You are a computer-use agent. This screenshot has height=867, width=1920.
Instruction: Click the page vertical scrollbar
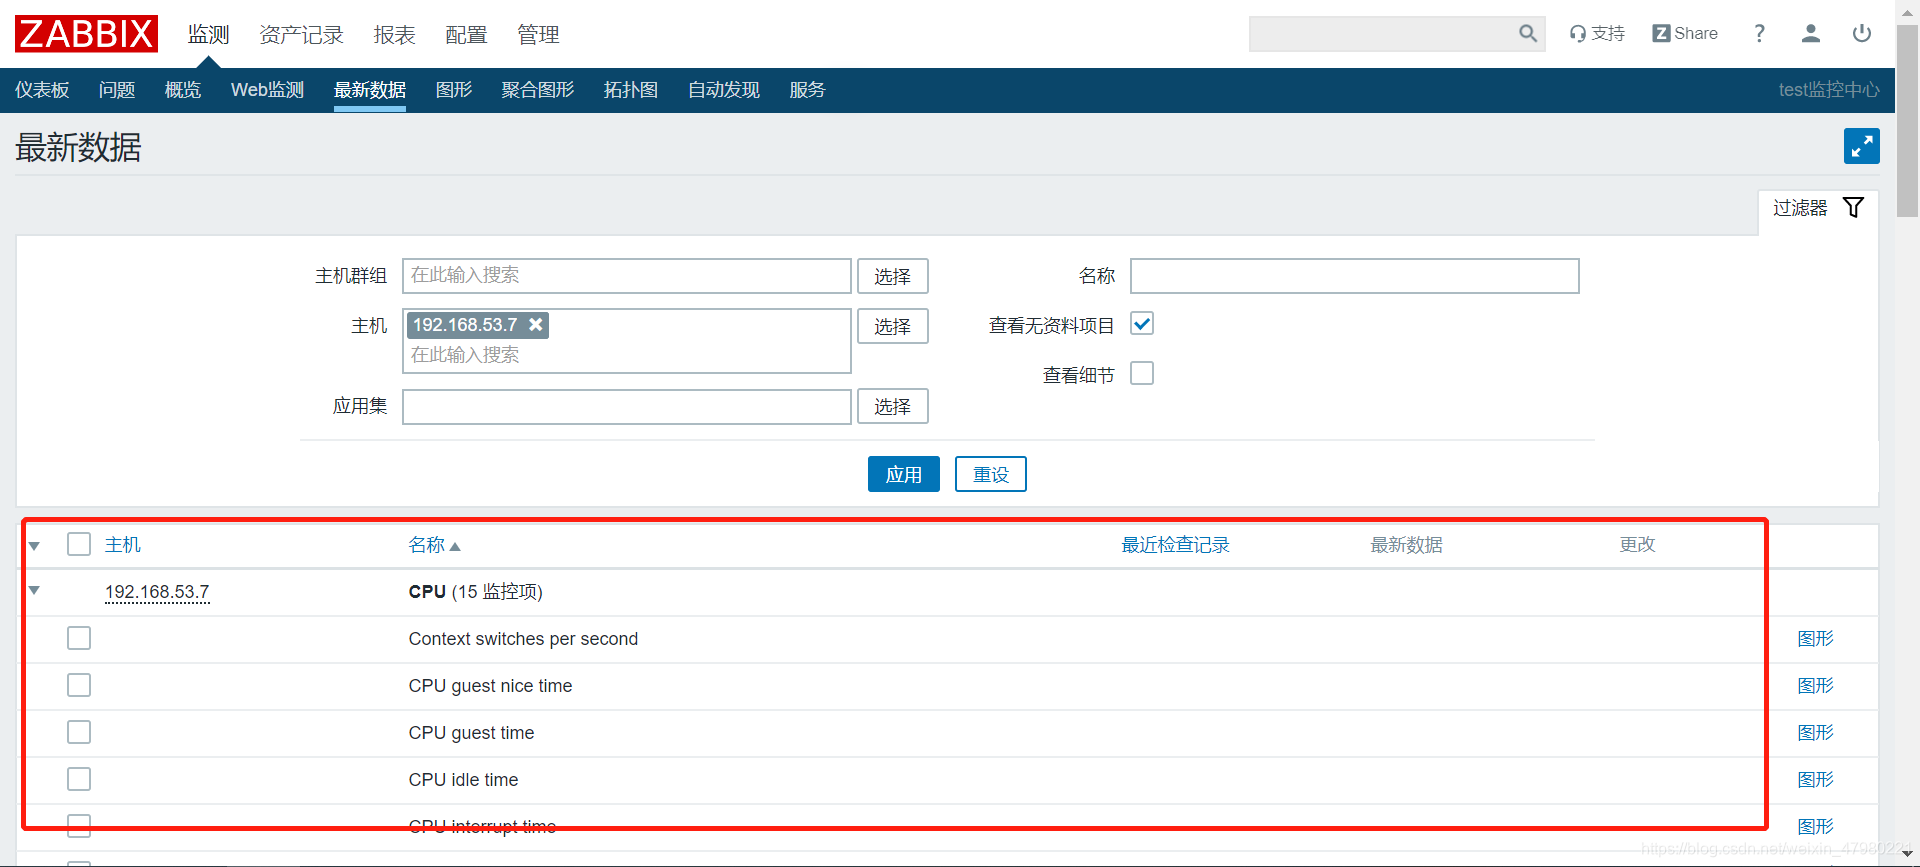coord(1908,120)
